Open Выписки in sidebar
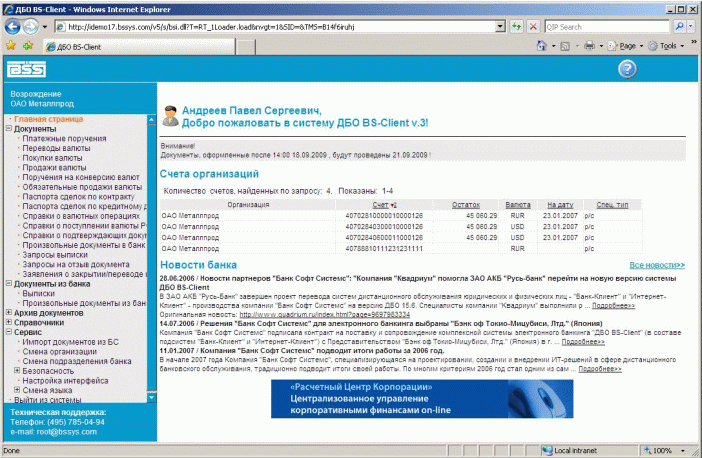 (39, 294)
